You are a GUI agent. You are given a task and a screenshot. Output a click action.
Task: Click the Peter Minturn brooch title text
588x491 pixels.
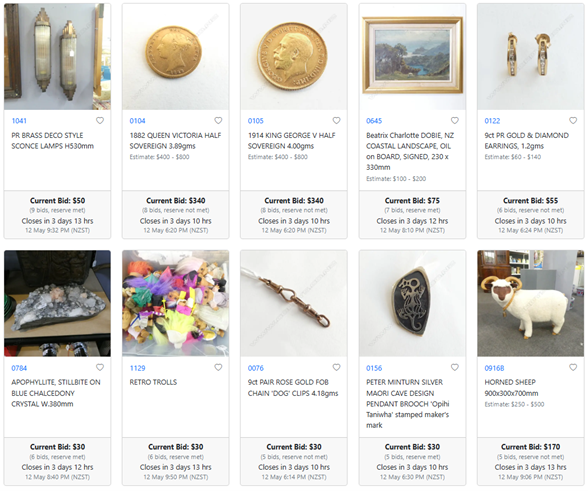tap(408, 404)
